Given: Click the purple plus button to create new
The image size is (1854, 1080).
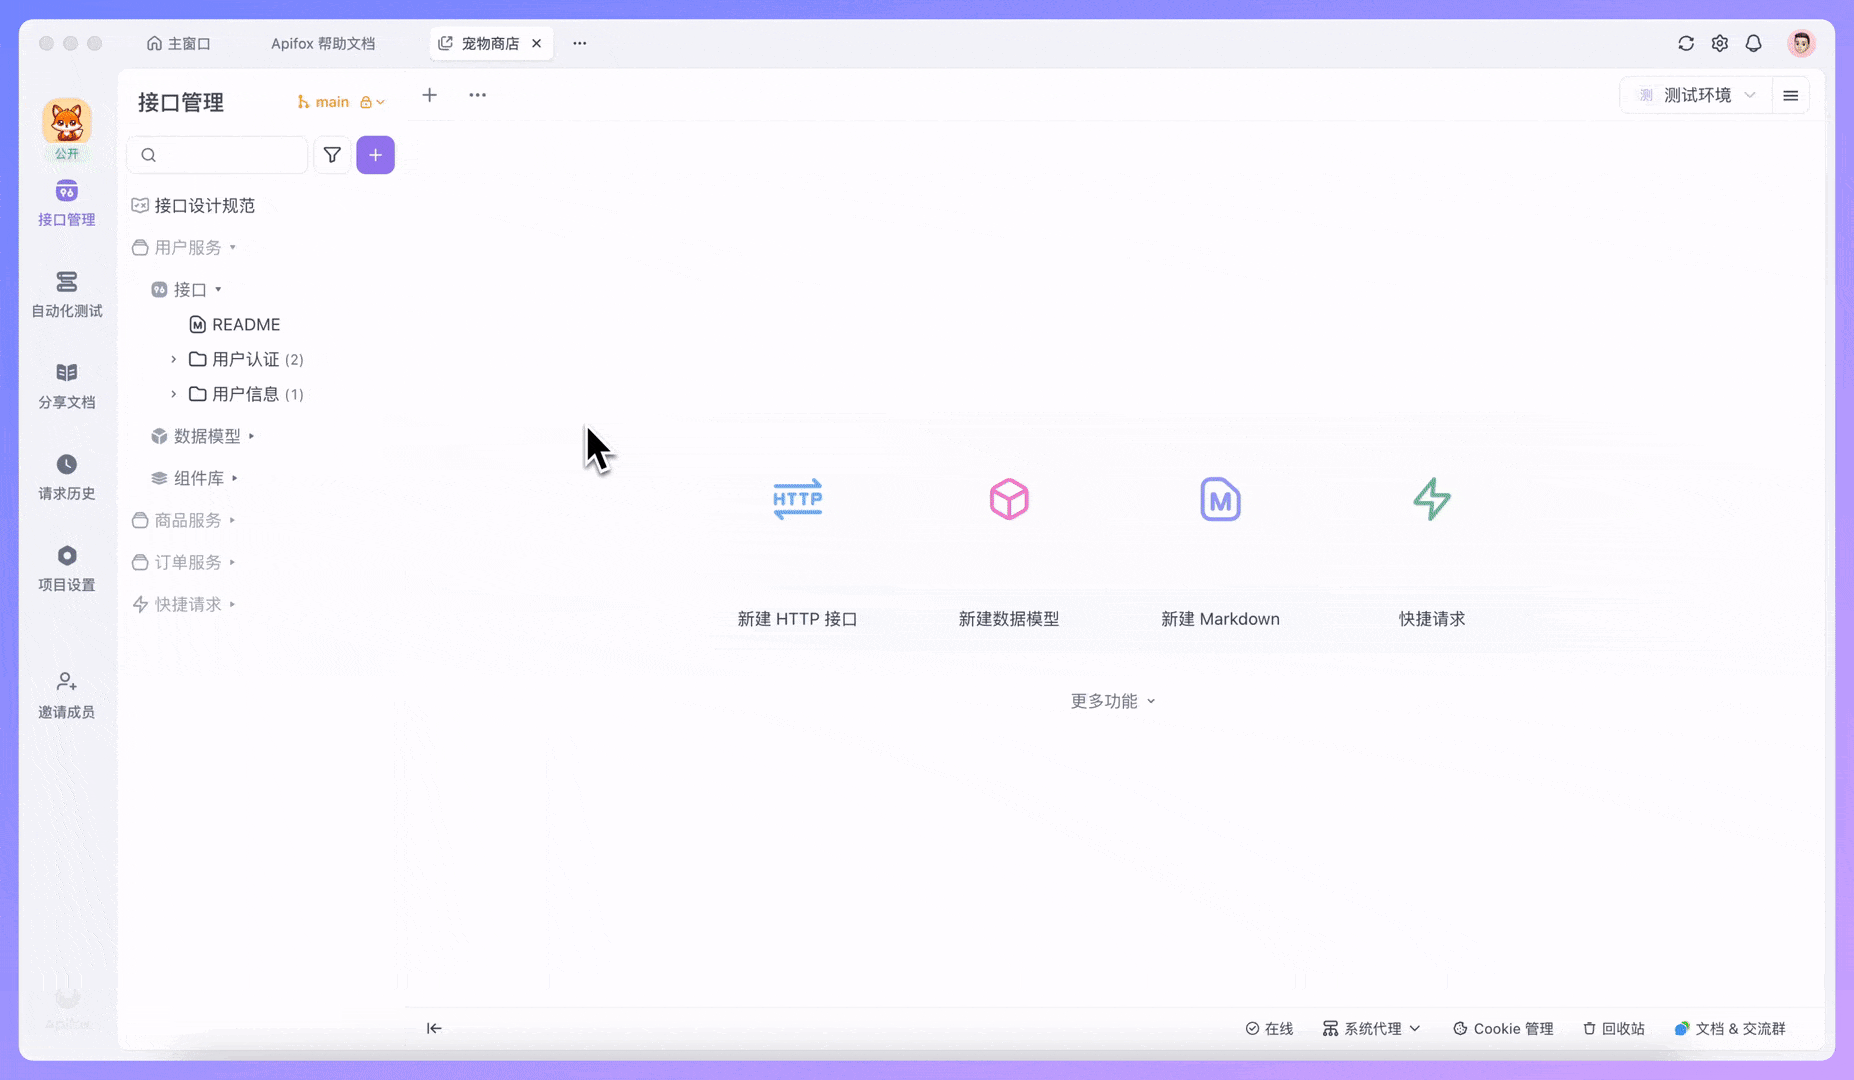Looking at the screenshot, I should (x=375, y=155).
